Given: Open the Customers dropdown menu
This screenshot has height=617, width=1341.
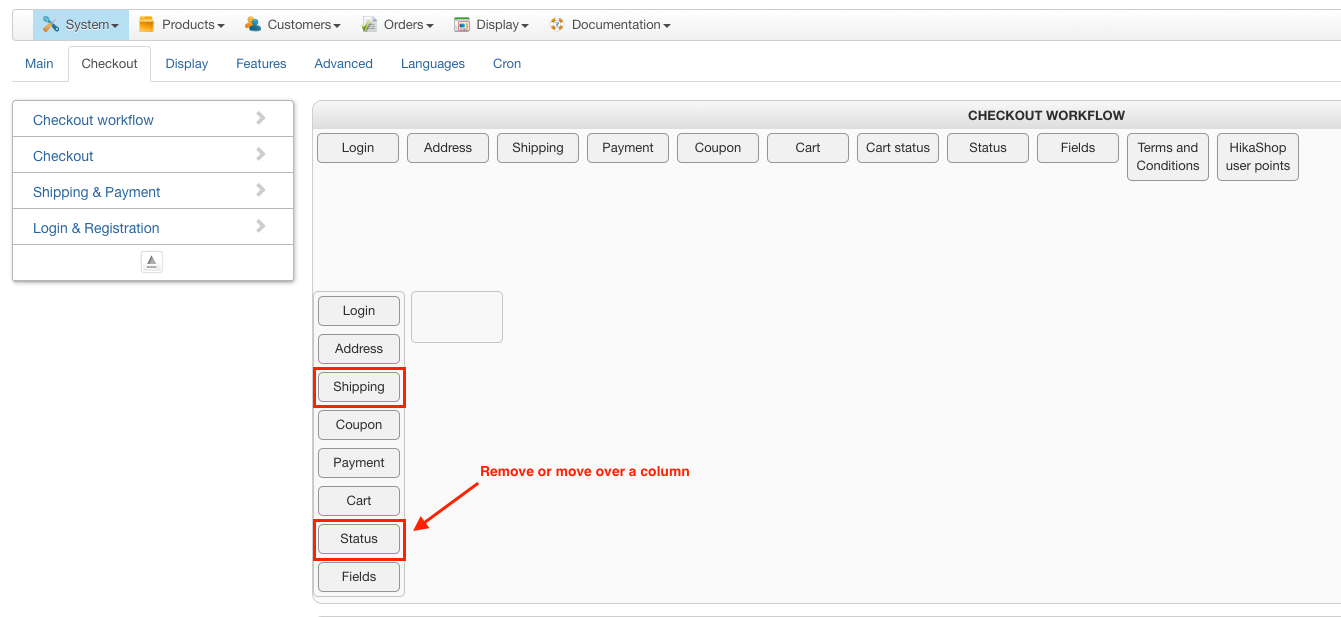Looking at the screenshot, I should [292, 25].
